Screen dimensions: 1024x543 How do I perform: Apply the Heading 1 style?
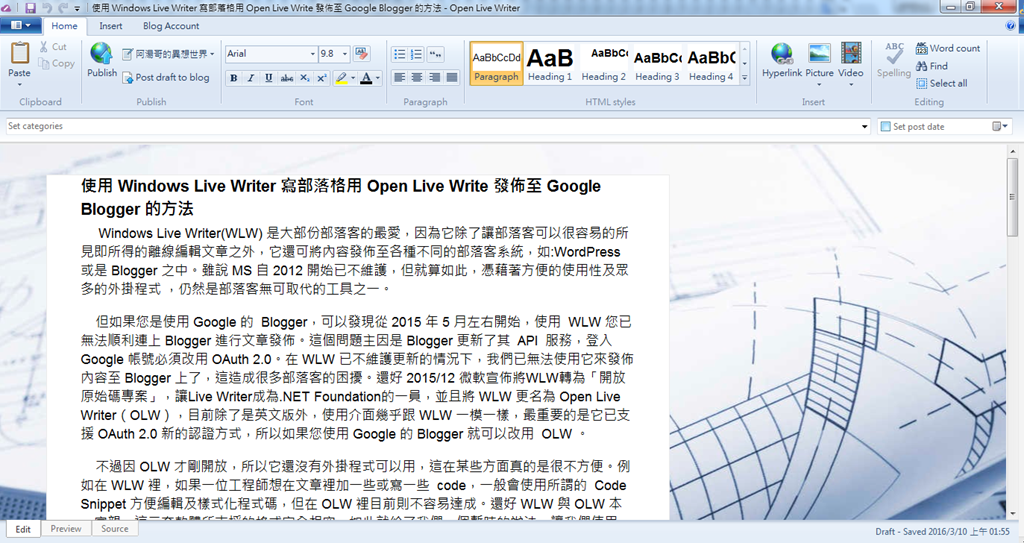coord(550,63)
